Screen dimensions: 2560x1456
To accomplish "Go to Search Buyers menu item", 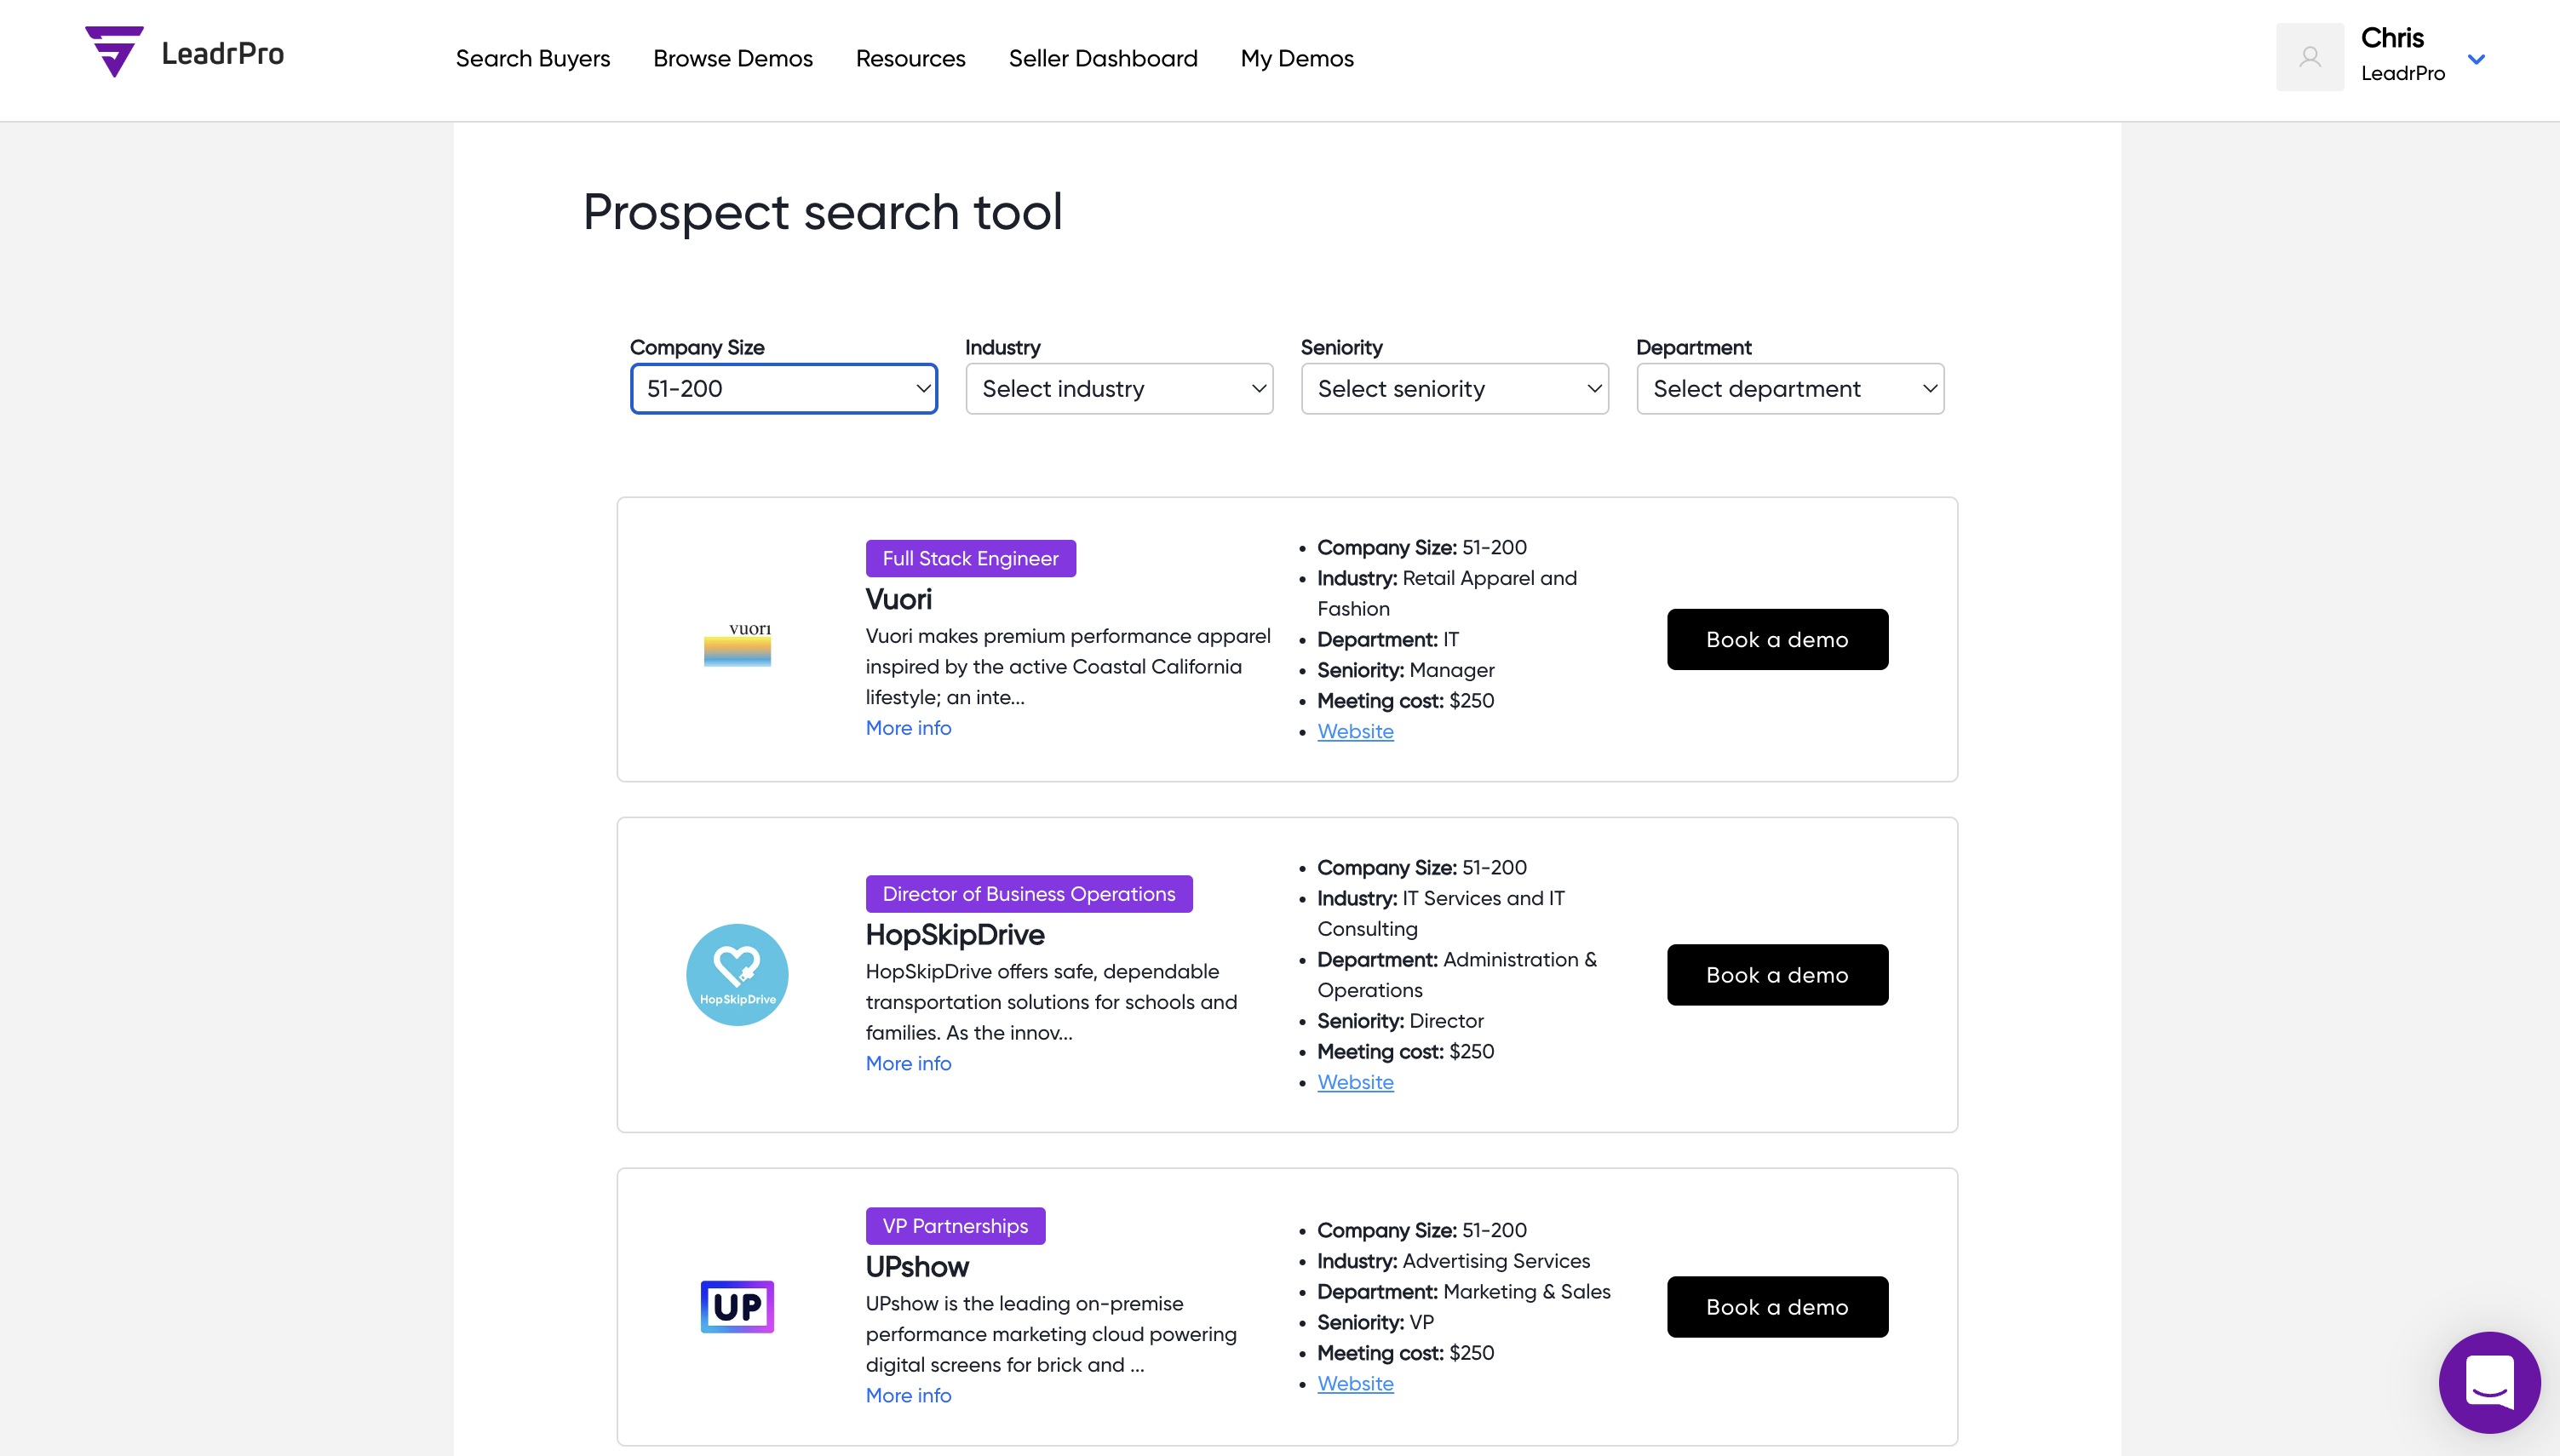I will (533, 59).
